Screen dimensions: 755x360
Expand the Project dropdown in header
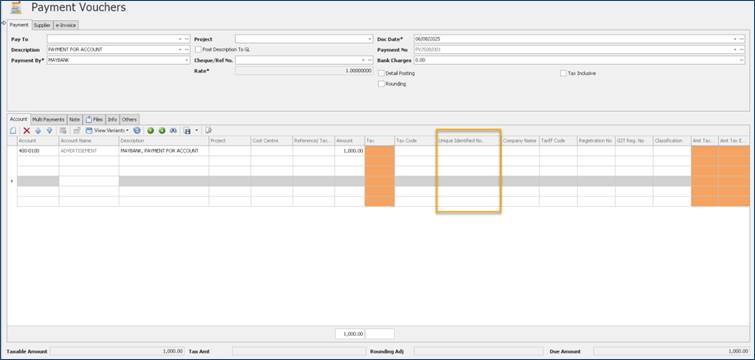(x=370, y=39)
